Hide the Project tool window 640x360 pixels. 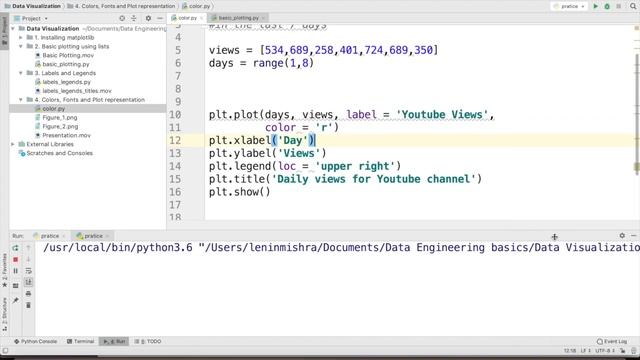(160, 18)
